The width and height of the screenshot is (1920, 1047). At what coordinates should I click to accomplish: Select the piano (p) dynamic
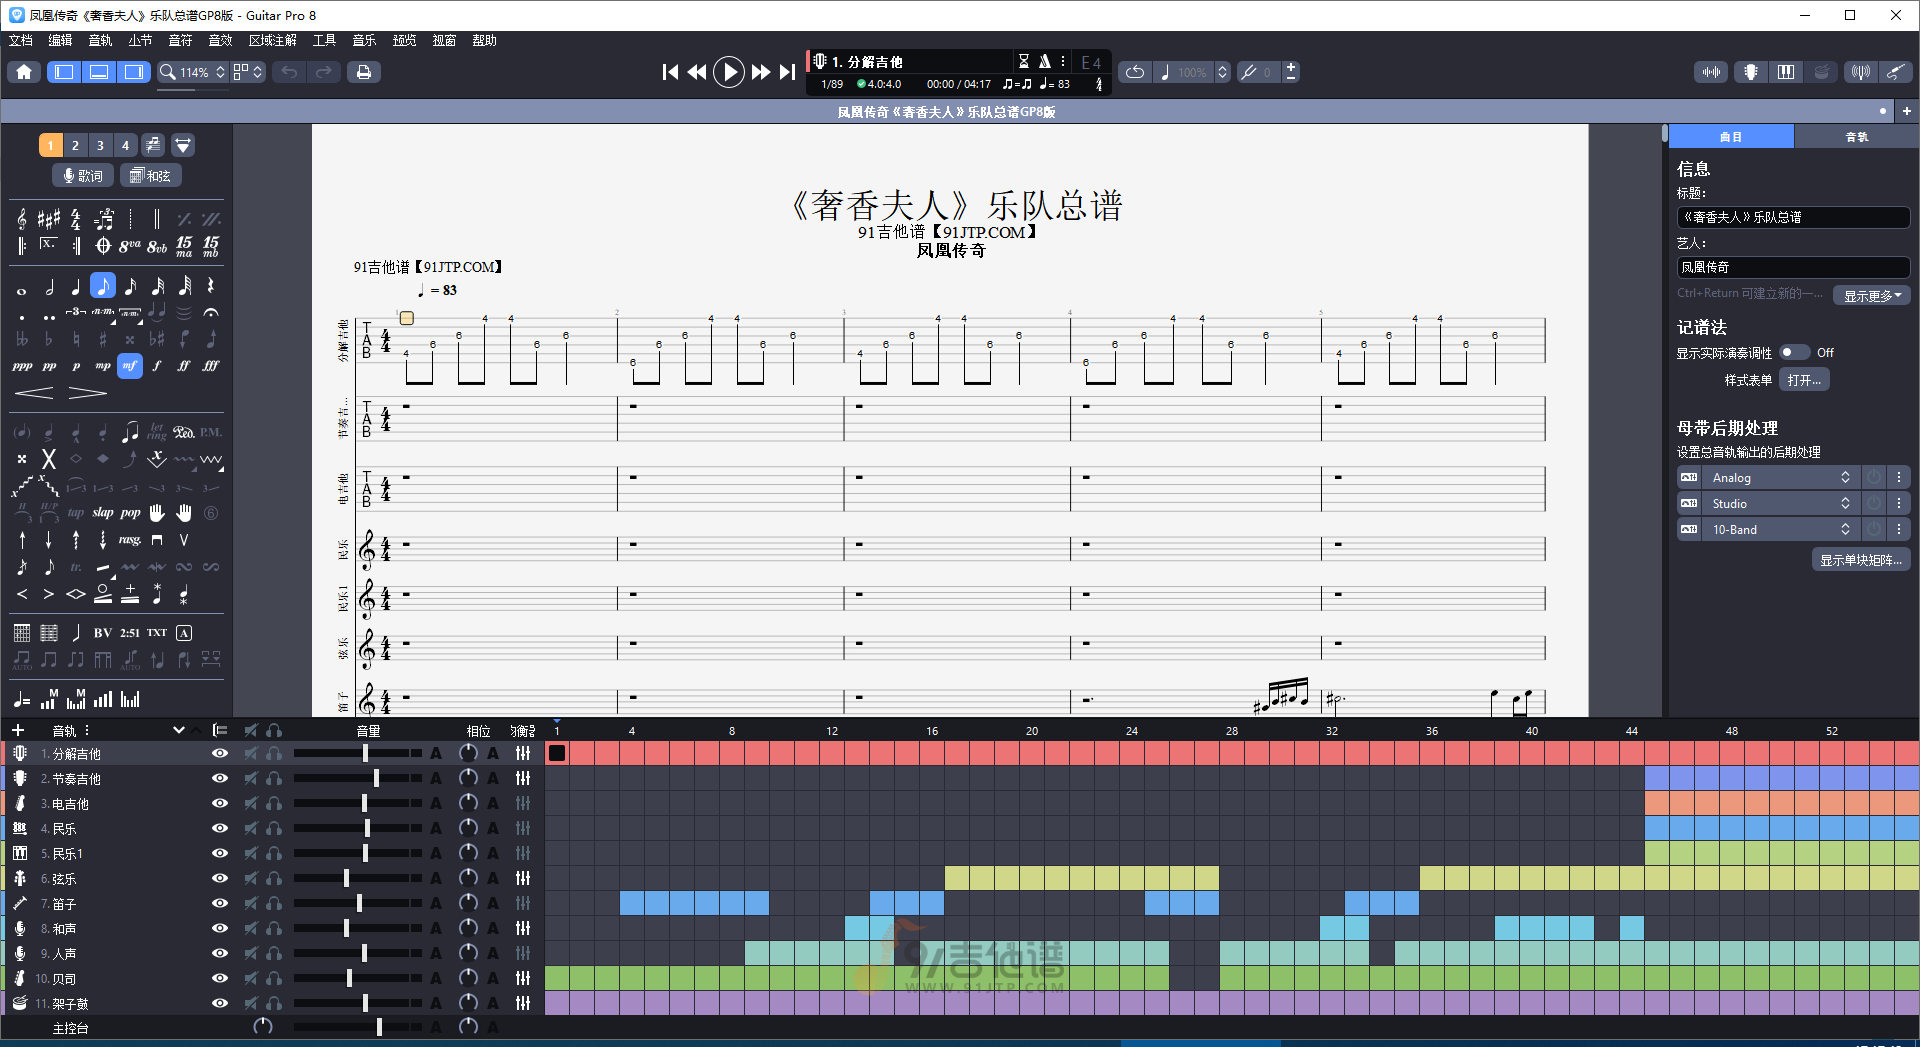[x=76, y=366]
